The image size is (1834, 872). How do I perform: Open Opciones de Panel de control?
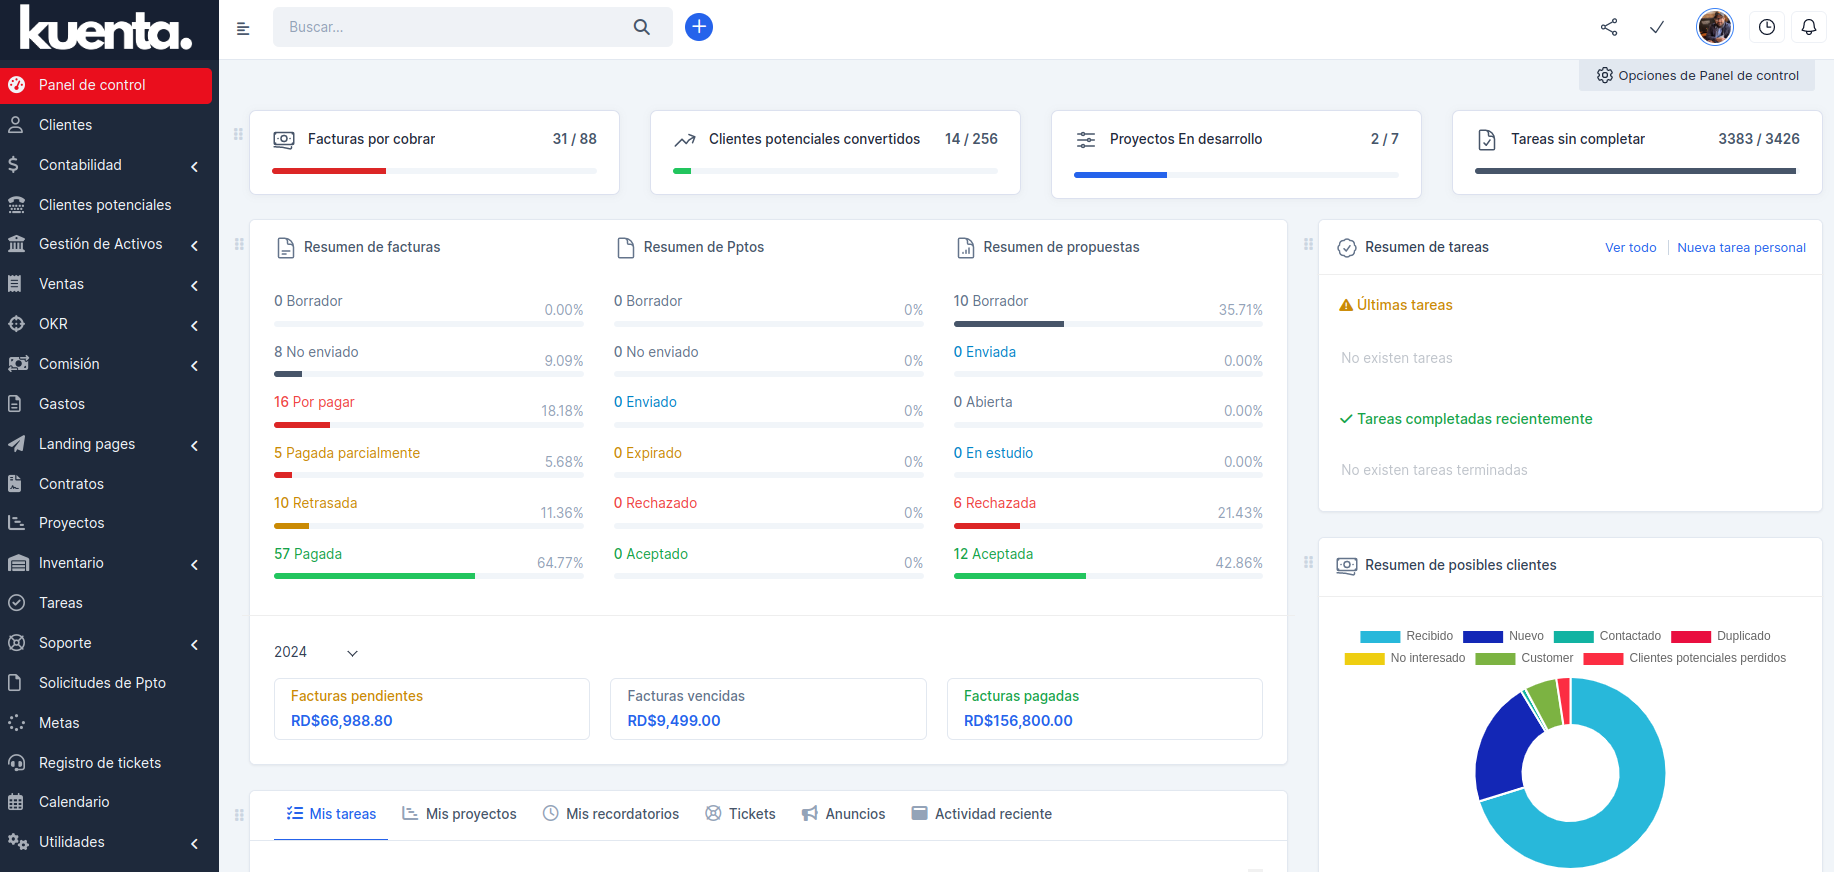(x=1697, y=75)
